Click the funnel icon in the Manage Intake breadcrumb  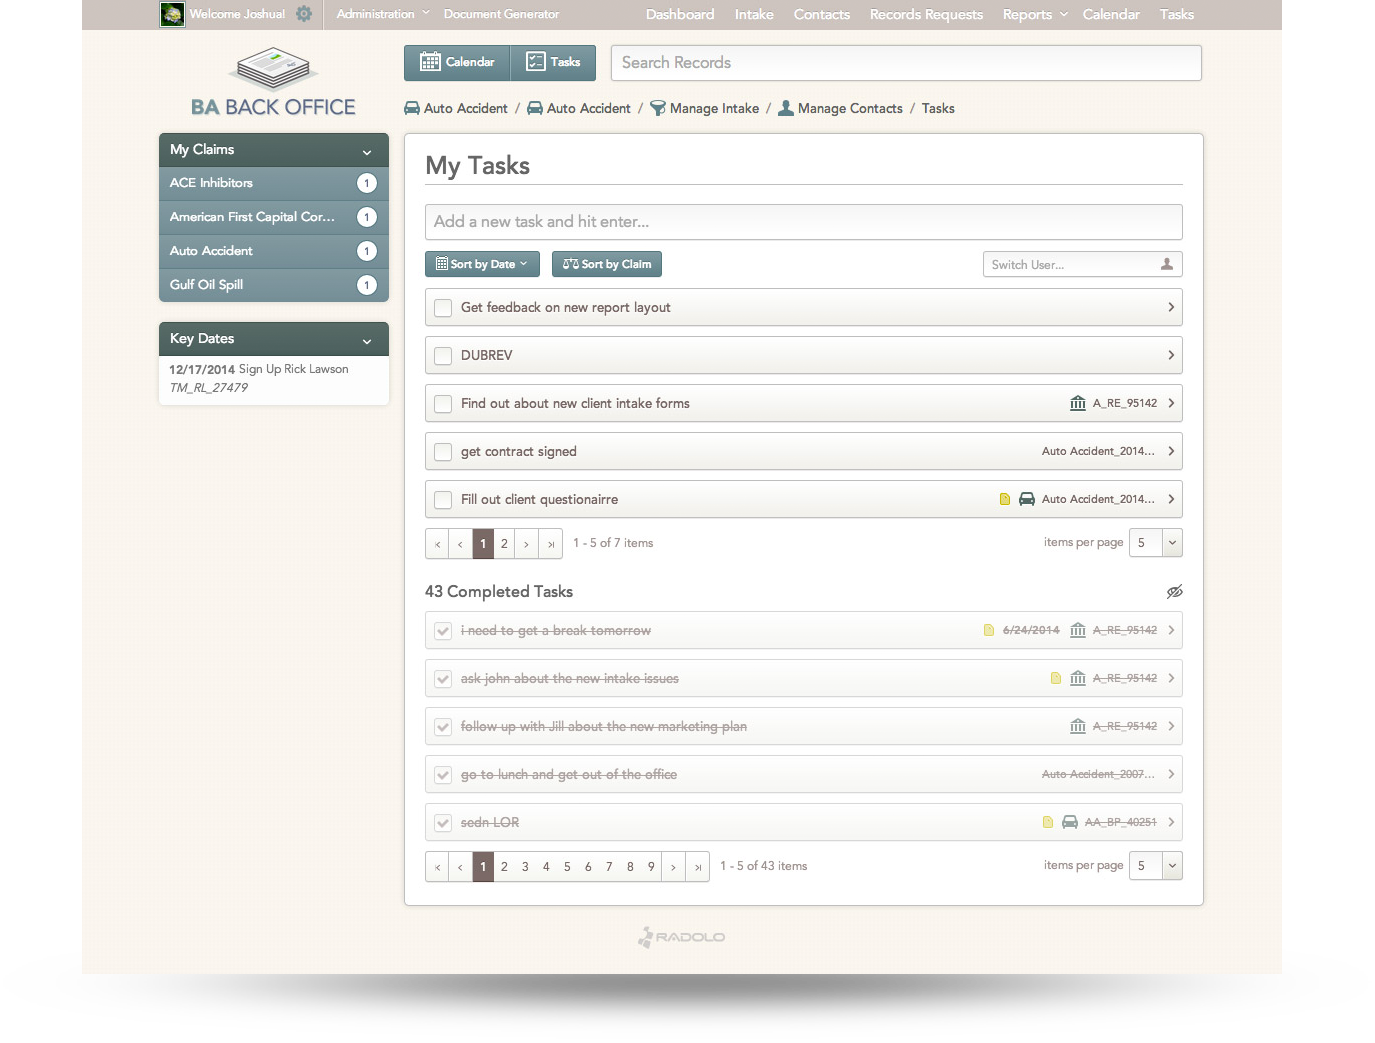(657, 108)
